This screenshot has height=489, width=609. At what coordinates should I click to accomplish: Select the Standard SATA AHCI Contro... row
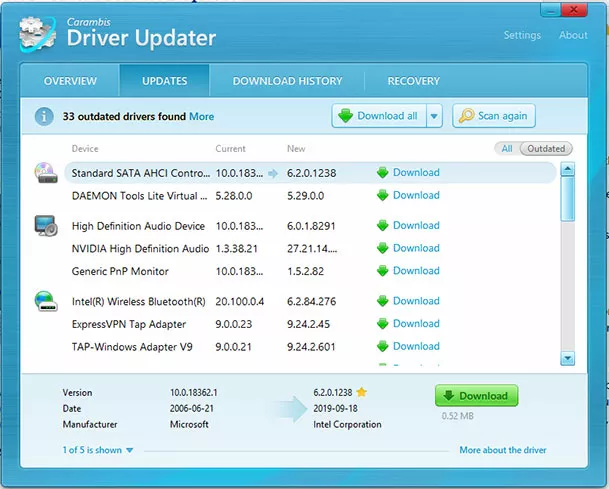coord(311,173)
